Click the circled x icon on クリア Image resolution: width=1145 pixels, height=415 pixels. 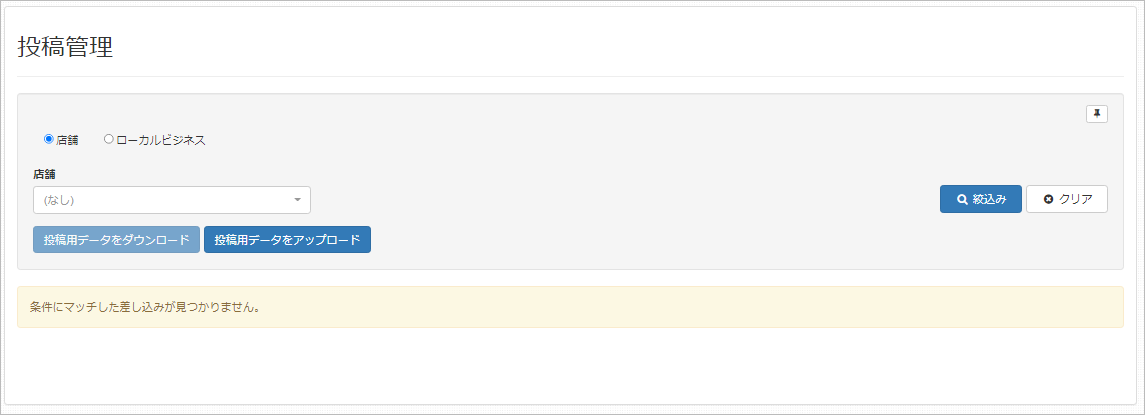point(1048,199)
